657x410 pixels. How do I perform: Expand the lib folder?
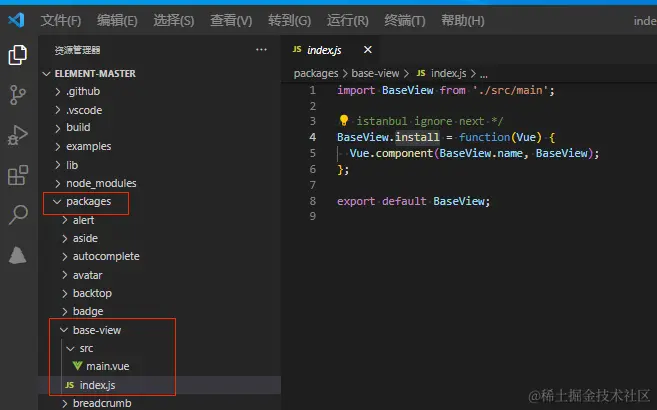[58, 165]
